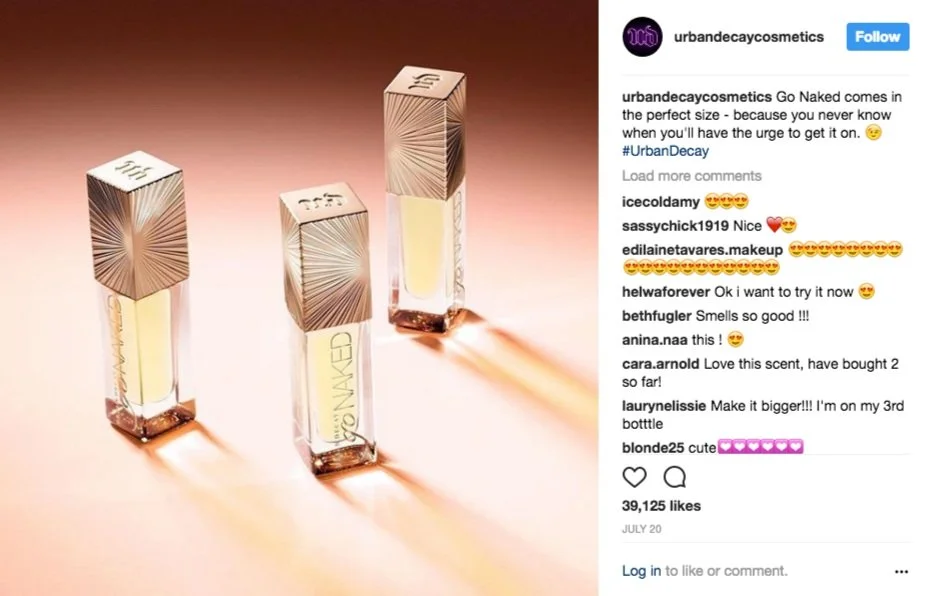Open the three-dot more options menu
Image resolution: width=931 pixels, height=596 pixels.
click(901, 571)
